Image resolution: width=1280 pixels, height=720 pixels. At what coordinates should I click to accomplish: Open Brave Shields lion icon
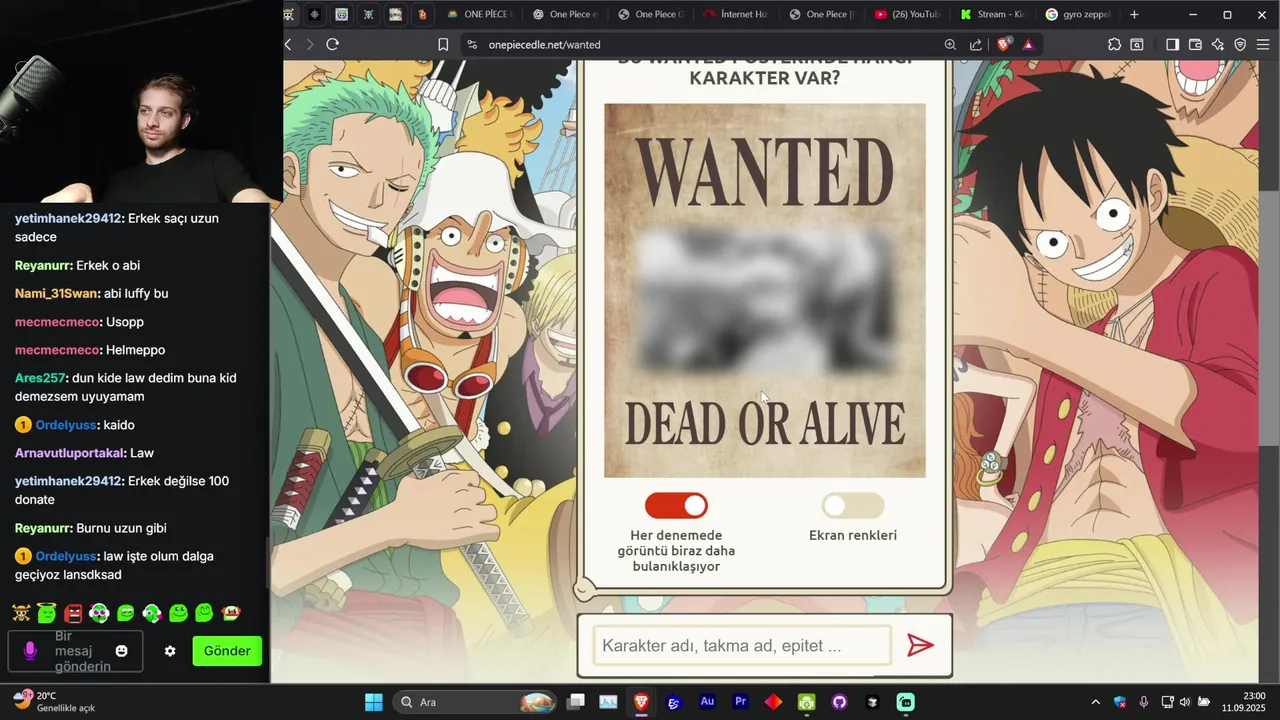pyautogui.click(x=1004, y=44)
